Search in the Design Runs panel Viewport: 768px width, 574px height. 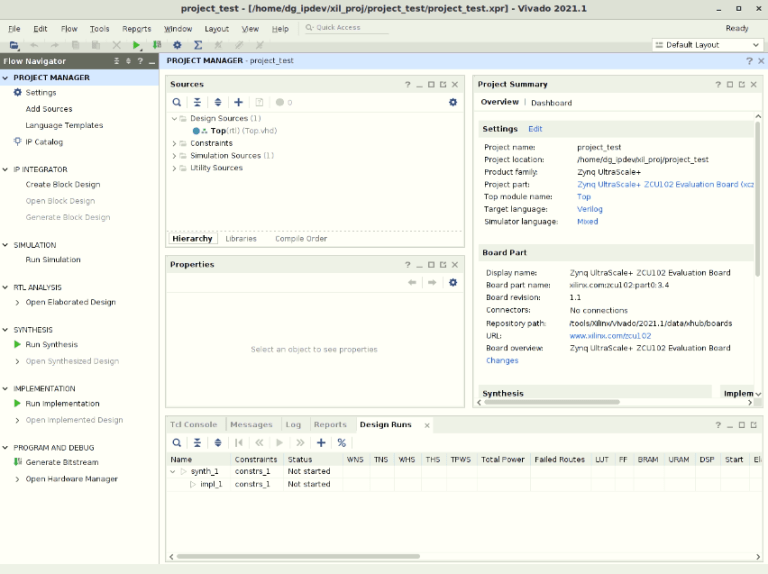[177, 443]
